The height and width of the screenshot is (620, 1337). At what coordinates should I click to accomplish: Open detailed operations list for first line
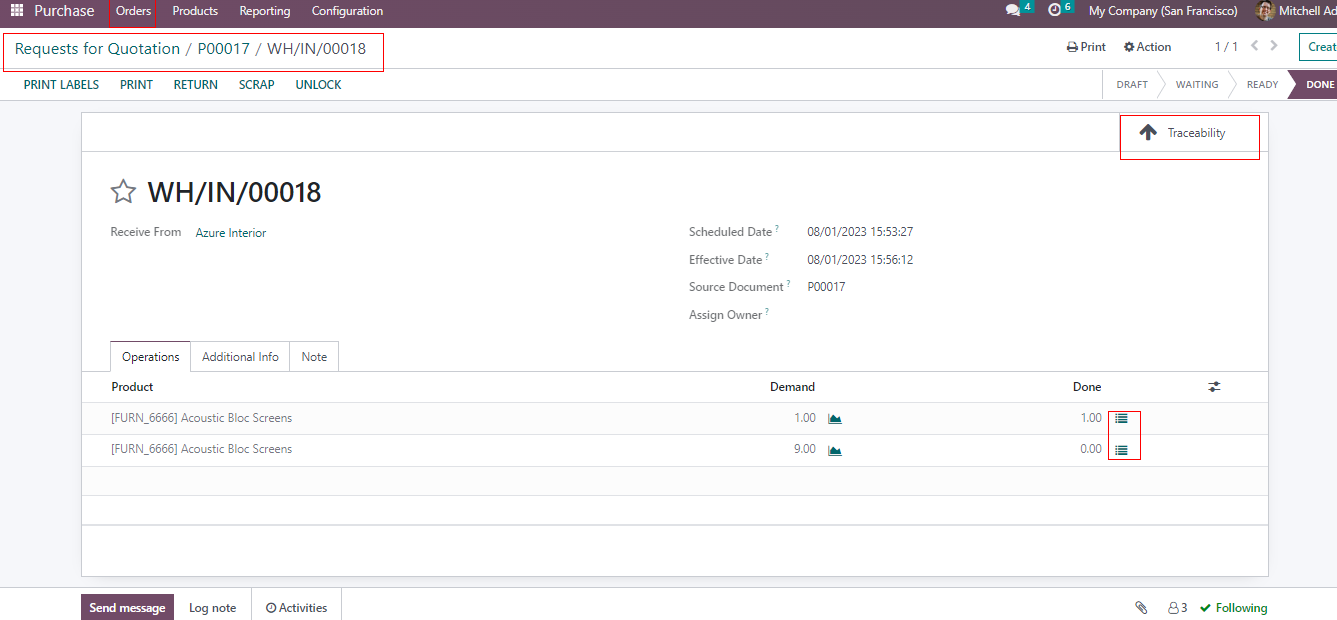1121,419
